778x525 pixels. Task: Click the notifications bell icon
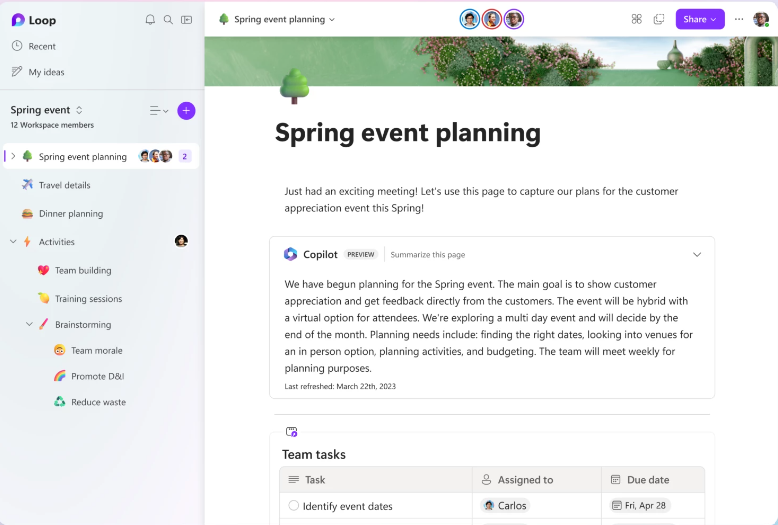[150, 19]
